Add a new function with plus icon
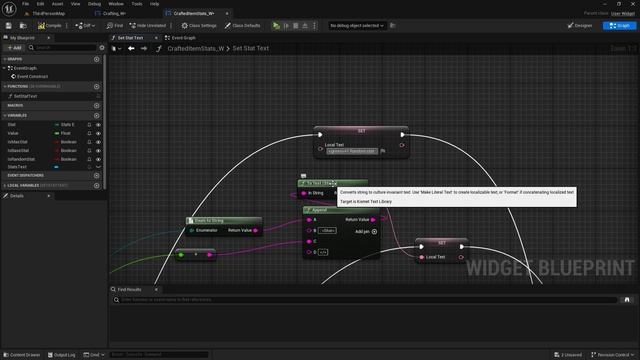 pyautogui.click(x=96, y=87)
